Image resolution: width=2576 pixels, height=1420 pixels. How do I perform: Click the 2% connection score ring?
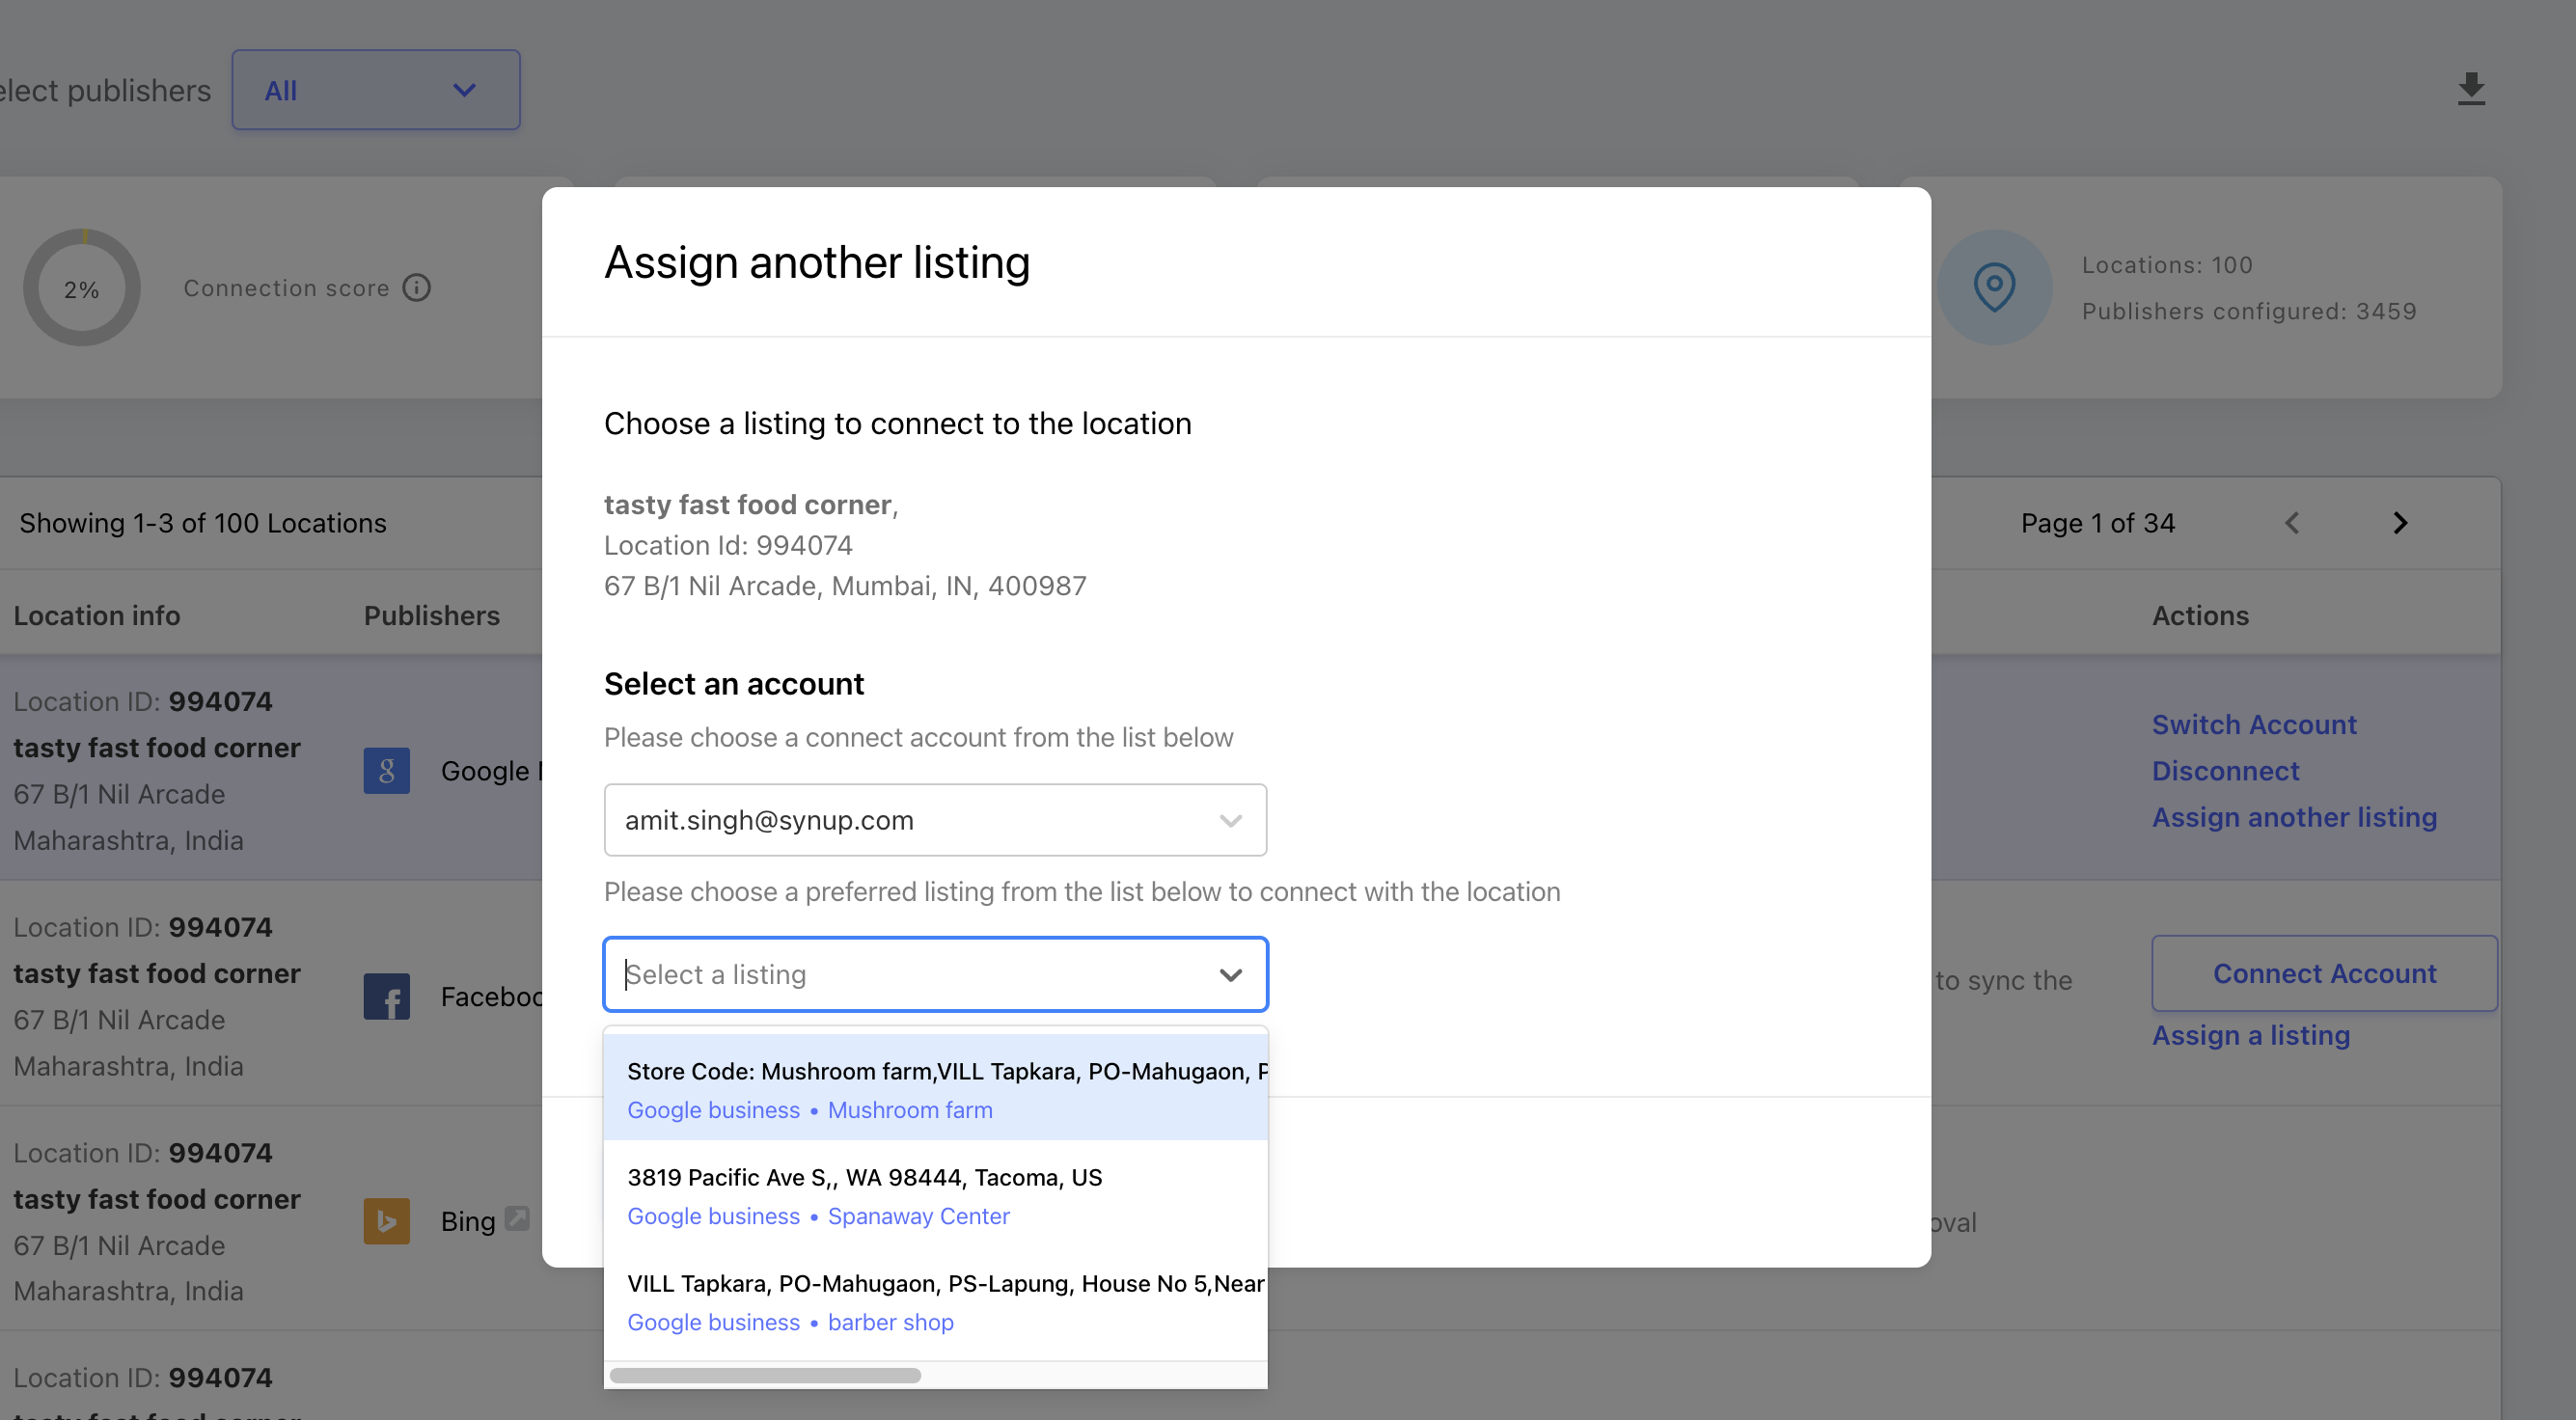click(x=82, y=288)
